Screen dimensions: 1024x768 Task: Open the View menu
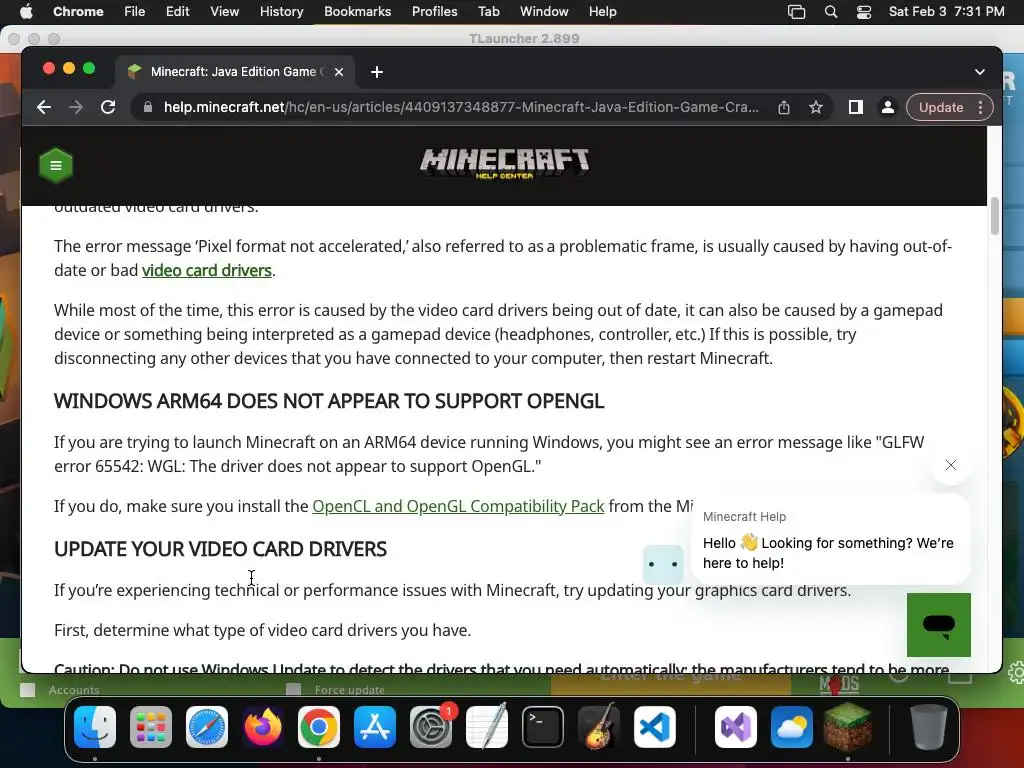coord(224,11)
